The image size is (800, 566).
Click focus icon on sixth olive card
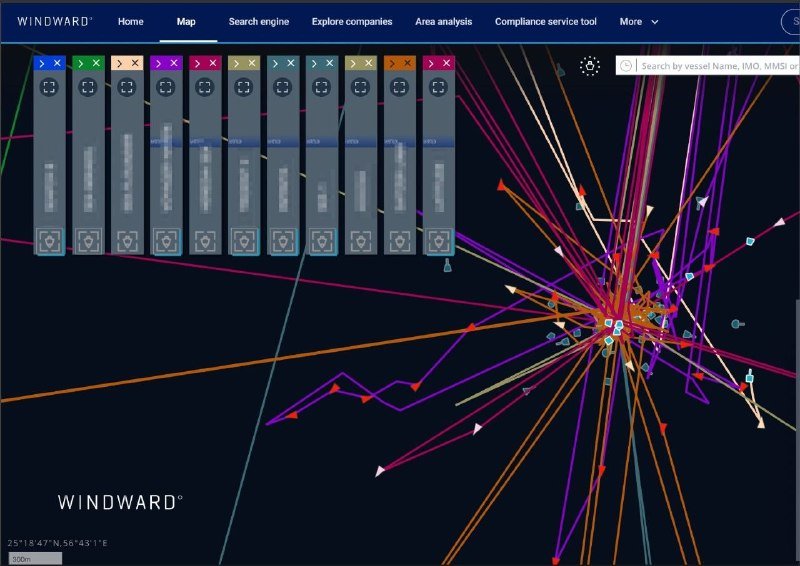pyautogui.click(x=244, y=87)
